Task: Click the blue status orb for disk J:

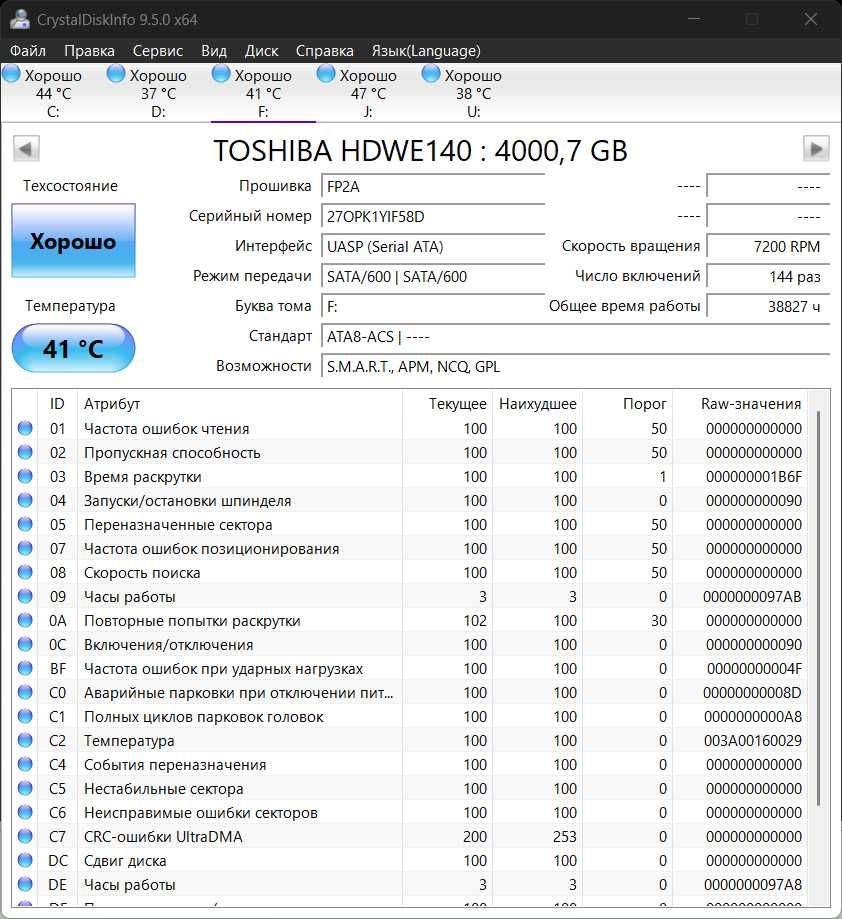Action: click(x=326, y=74)
